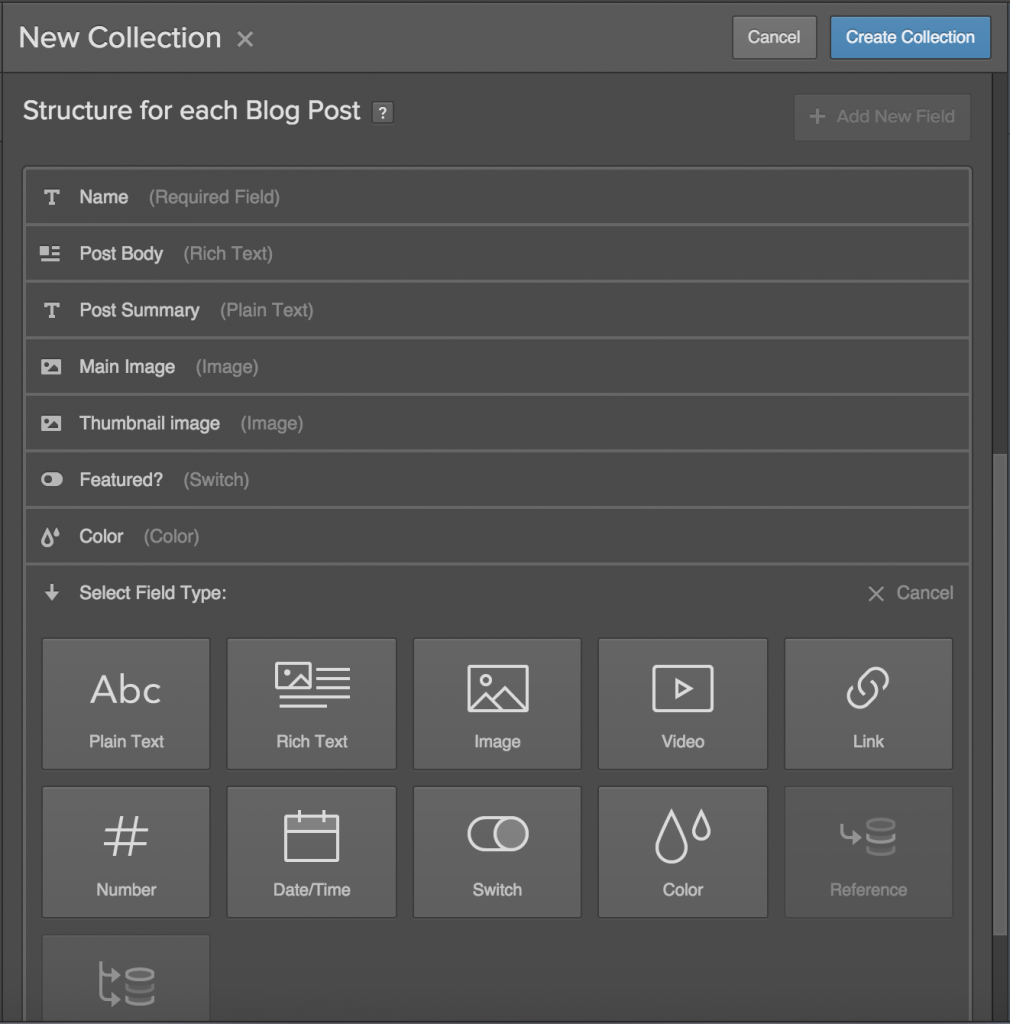The width and height of the screenshot is (1010, 1024).
Task: Choose the Switch field type
Action: tap(496, 851)
